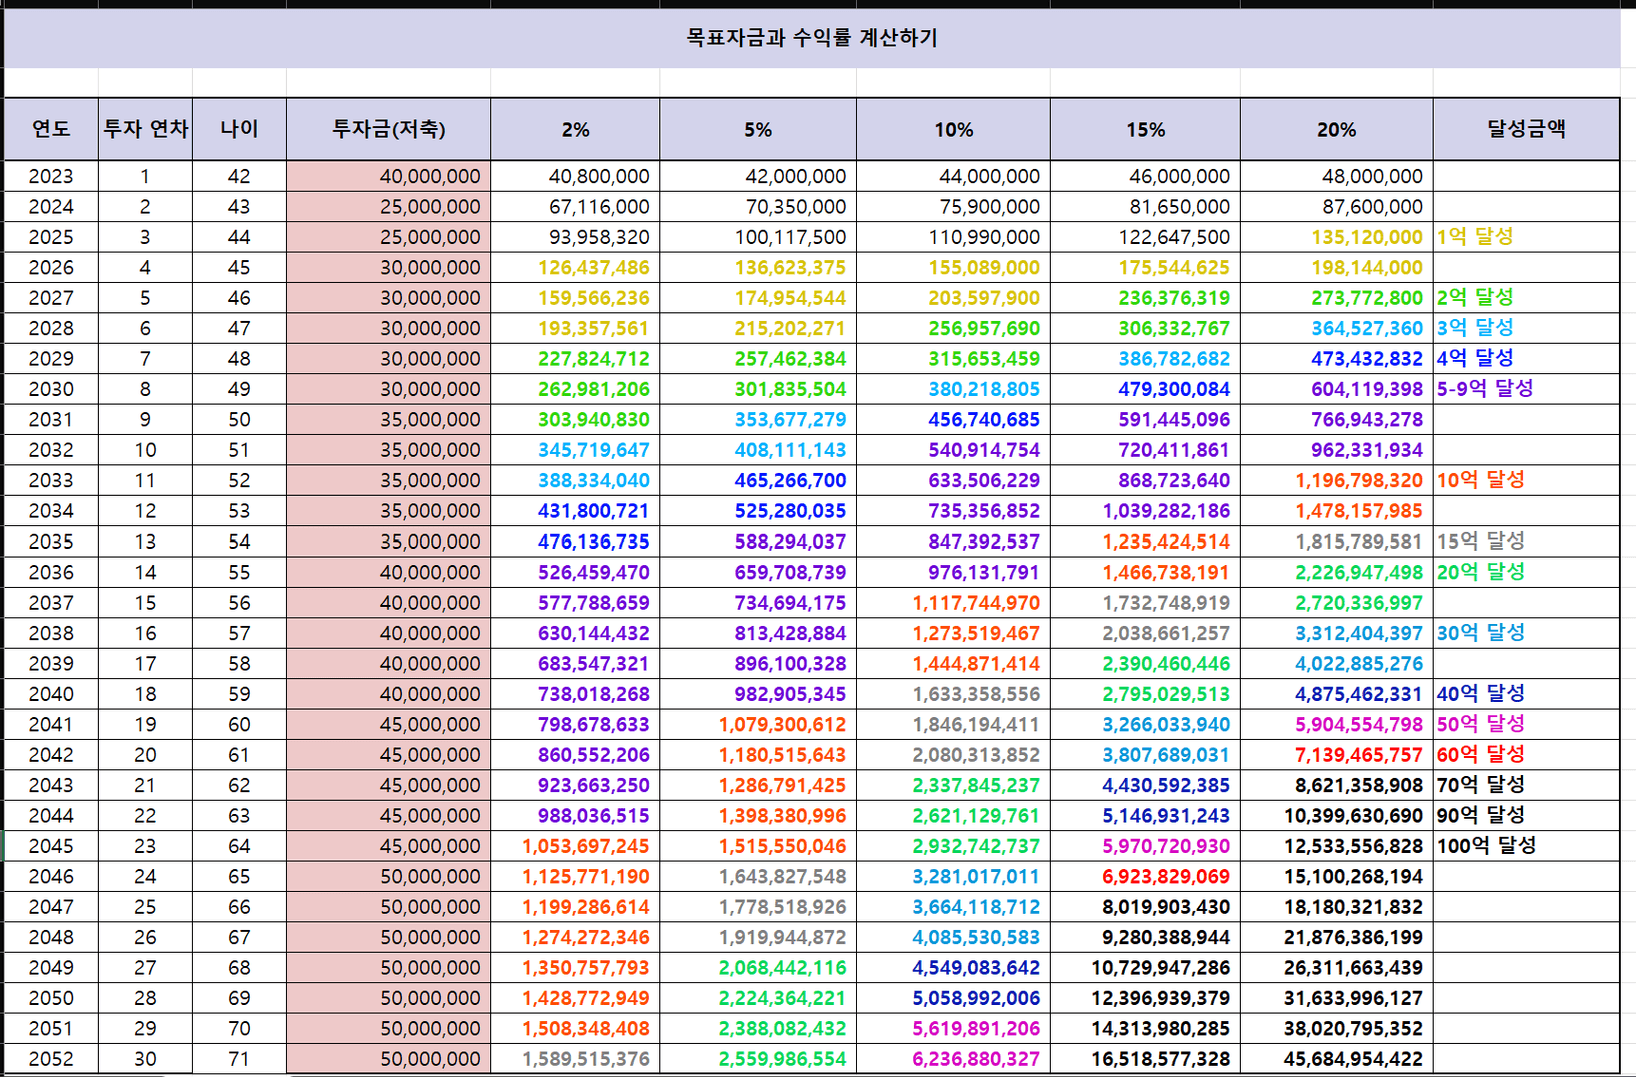The image size is (1636, 1077).
Task: Select cell 1,039,282,186 in 15% column
Action: (x=1145, y=511)
